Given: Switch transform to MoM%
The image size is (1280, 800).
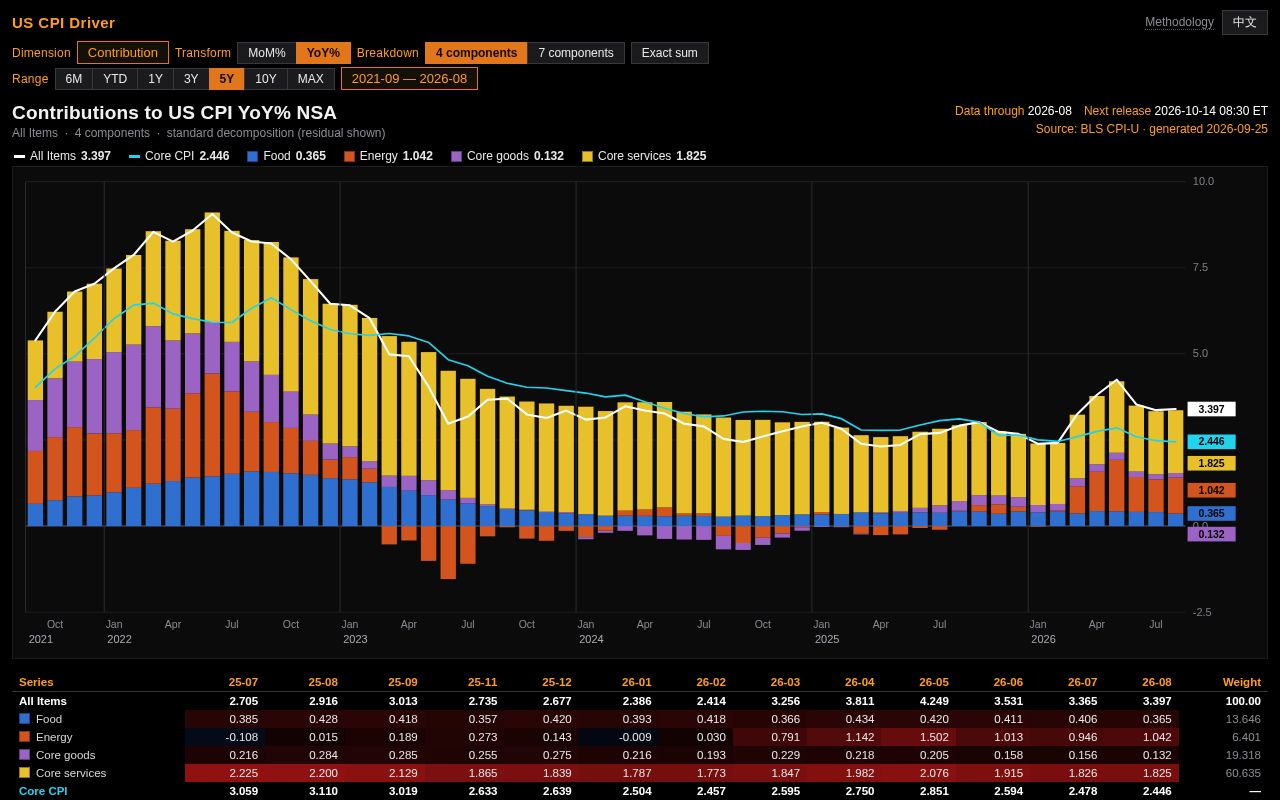Looking at the screenshot, I should (x=267, y=53).
